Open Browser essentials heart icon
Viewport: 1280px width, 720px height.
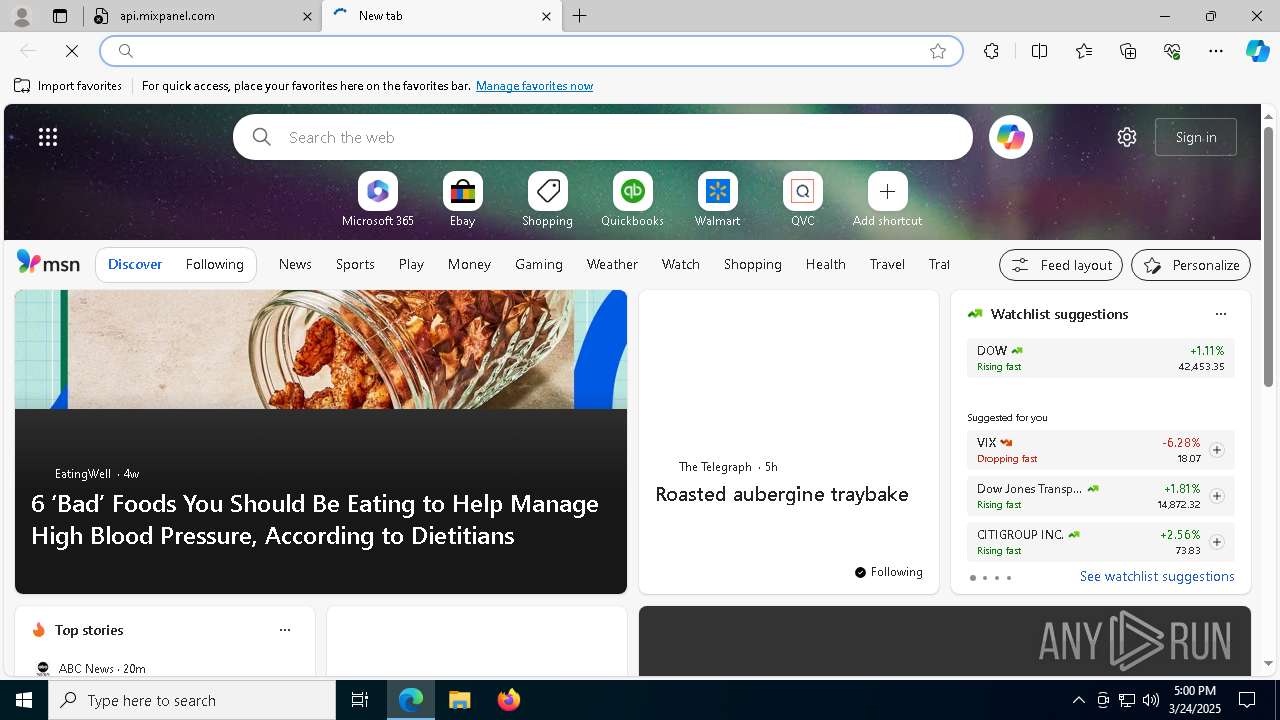[x=1172, y=51]
